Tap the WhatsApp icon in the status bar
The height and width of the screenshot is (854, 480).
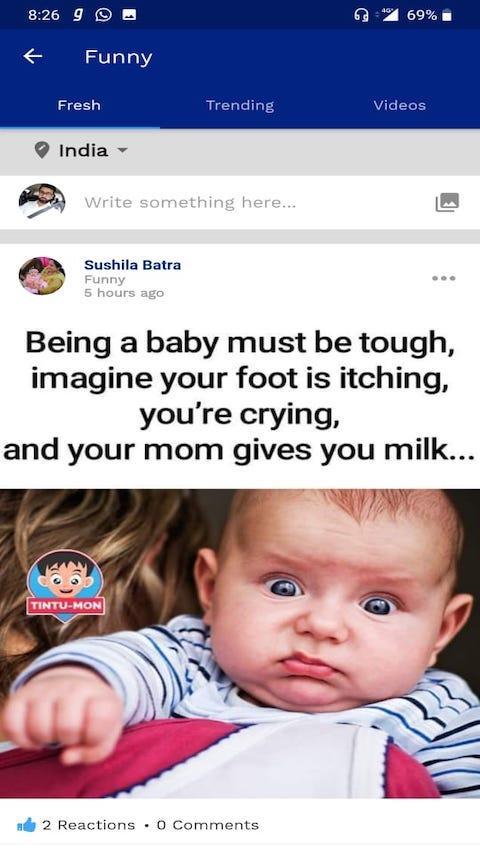tap(104, 15)
